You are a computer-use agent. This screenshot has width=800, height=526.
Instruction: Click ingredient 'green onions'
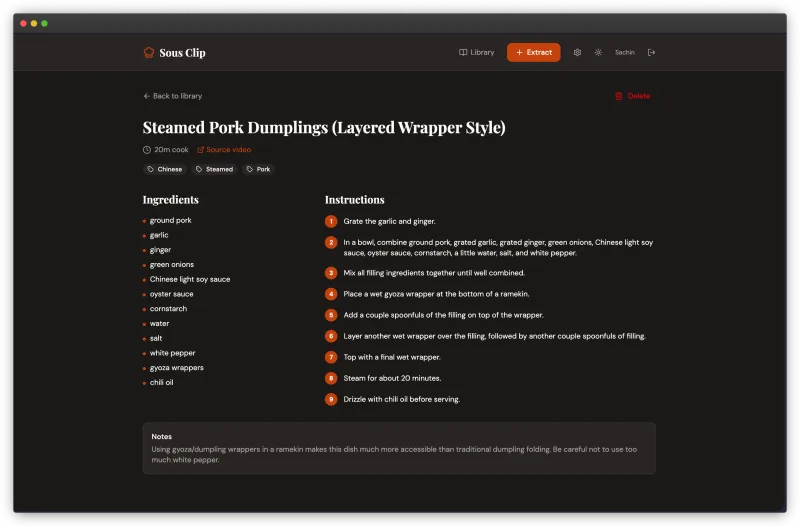pos(171,265)
